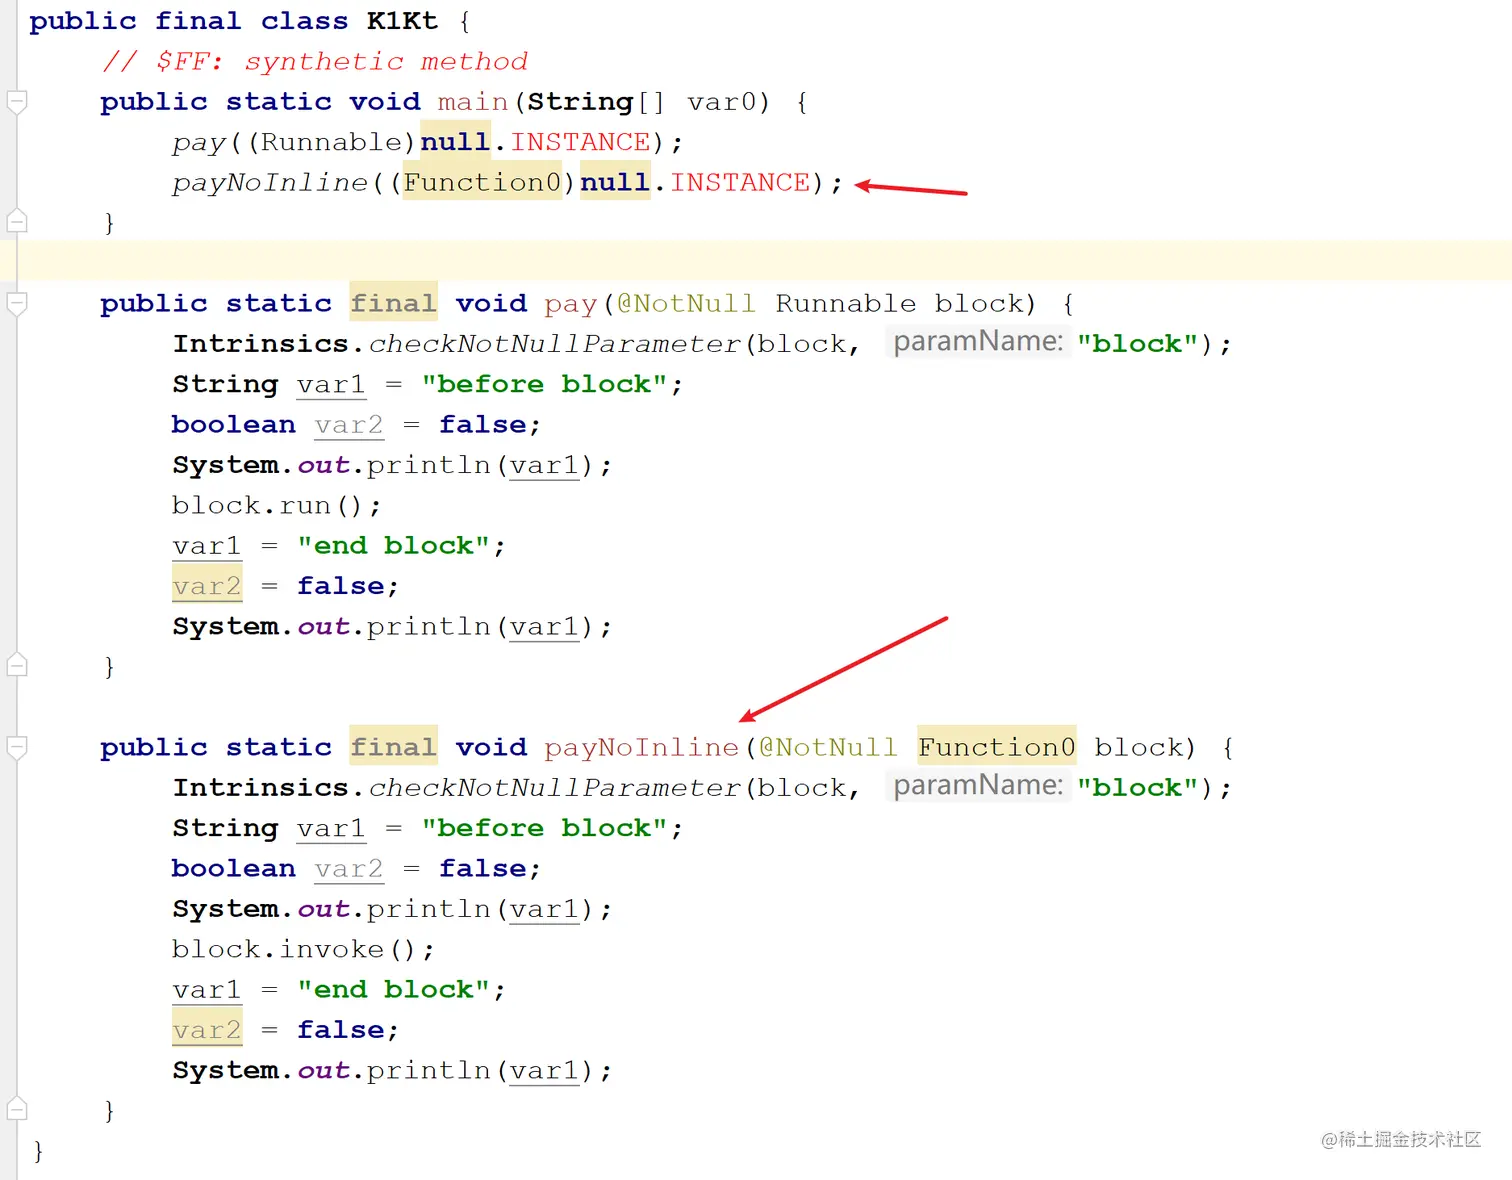The image size is (1512, 1180).
Task: Click highlighted var2 assignment in pay method
Action: pyautogui.click(x=207, y=585)
